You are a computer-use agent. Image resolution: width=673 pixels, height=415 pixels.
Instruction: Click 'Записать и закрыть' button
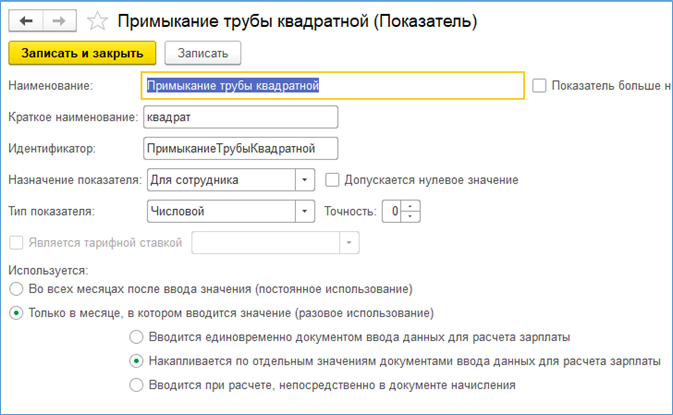[x=82, y=52]
